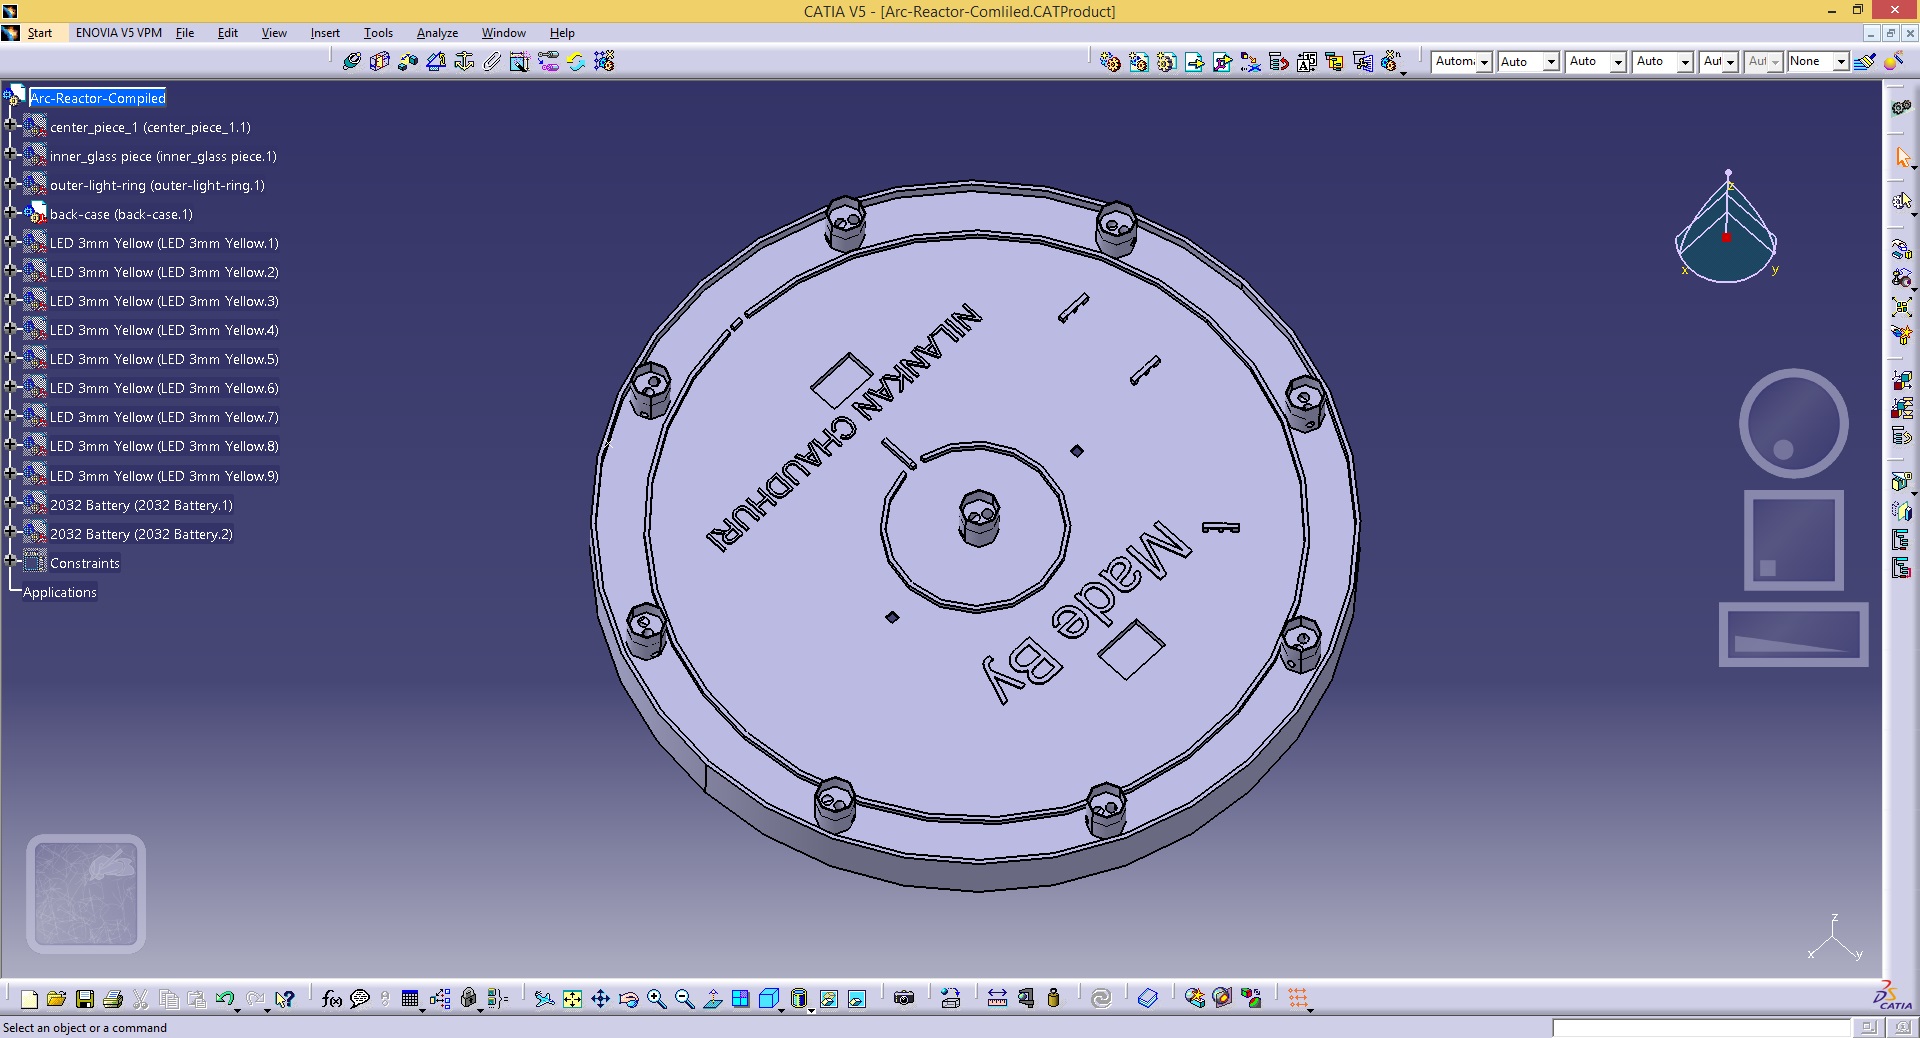Screen dimensions: 1920x1038
Task: Open the Formula f(x) tool
Action: pos(332,998)
